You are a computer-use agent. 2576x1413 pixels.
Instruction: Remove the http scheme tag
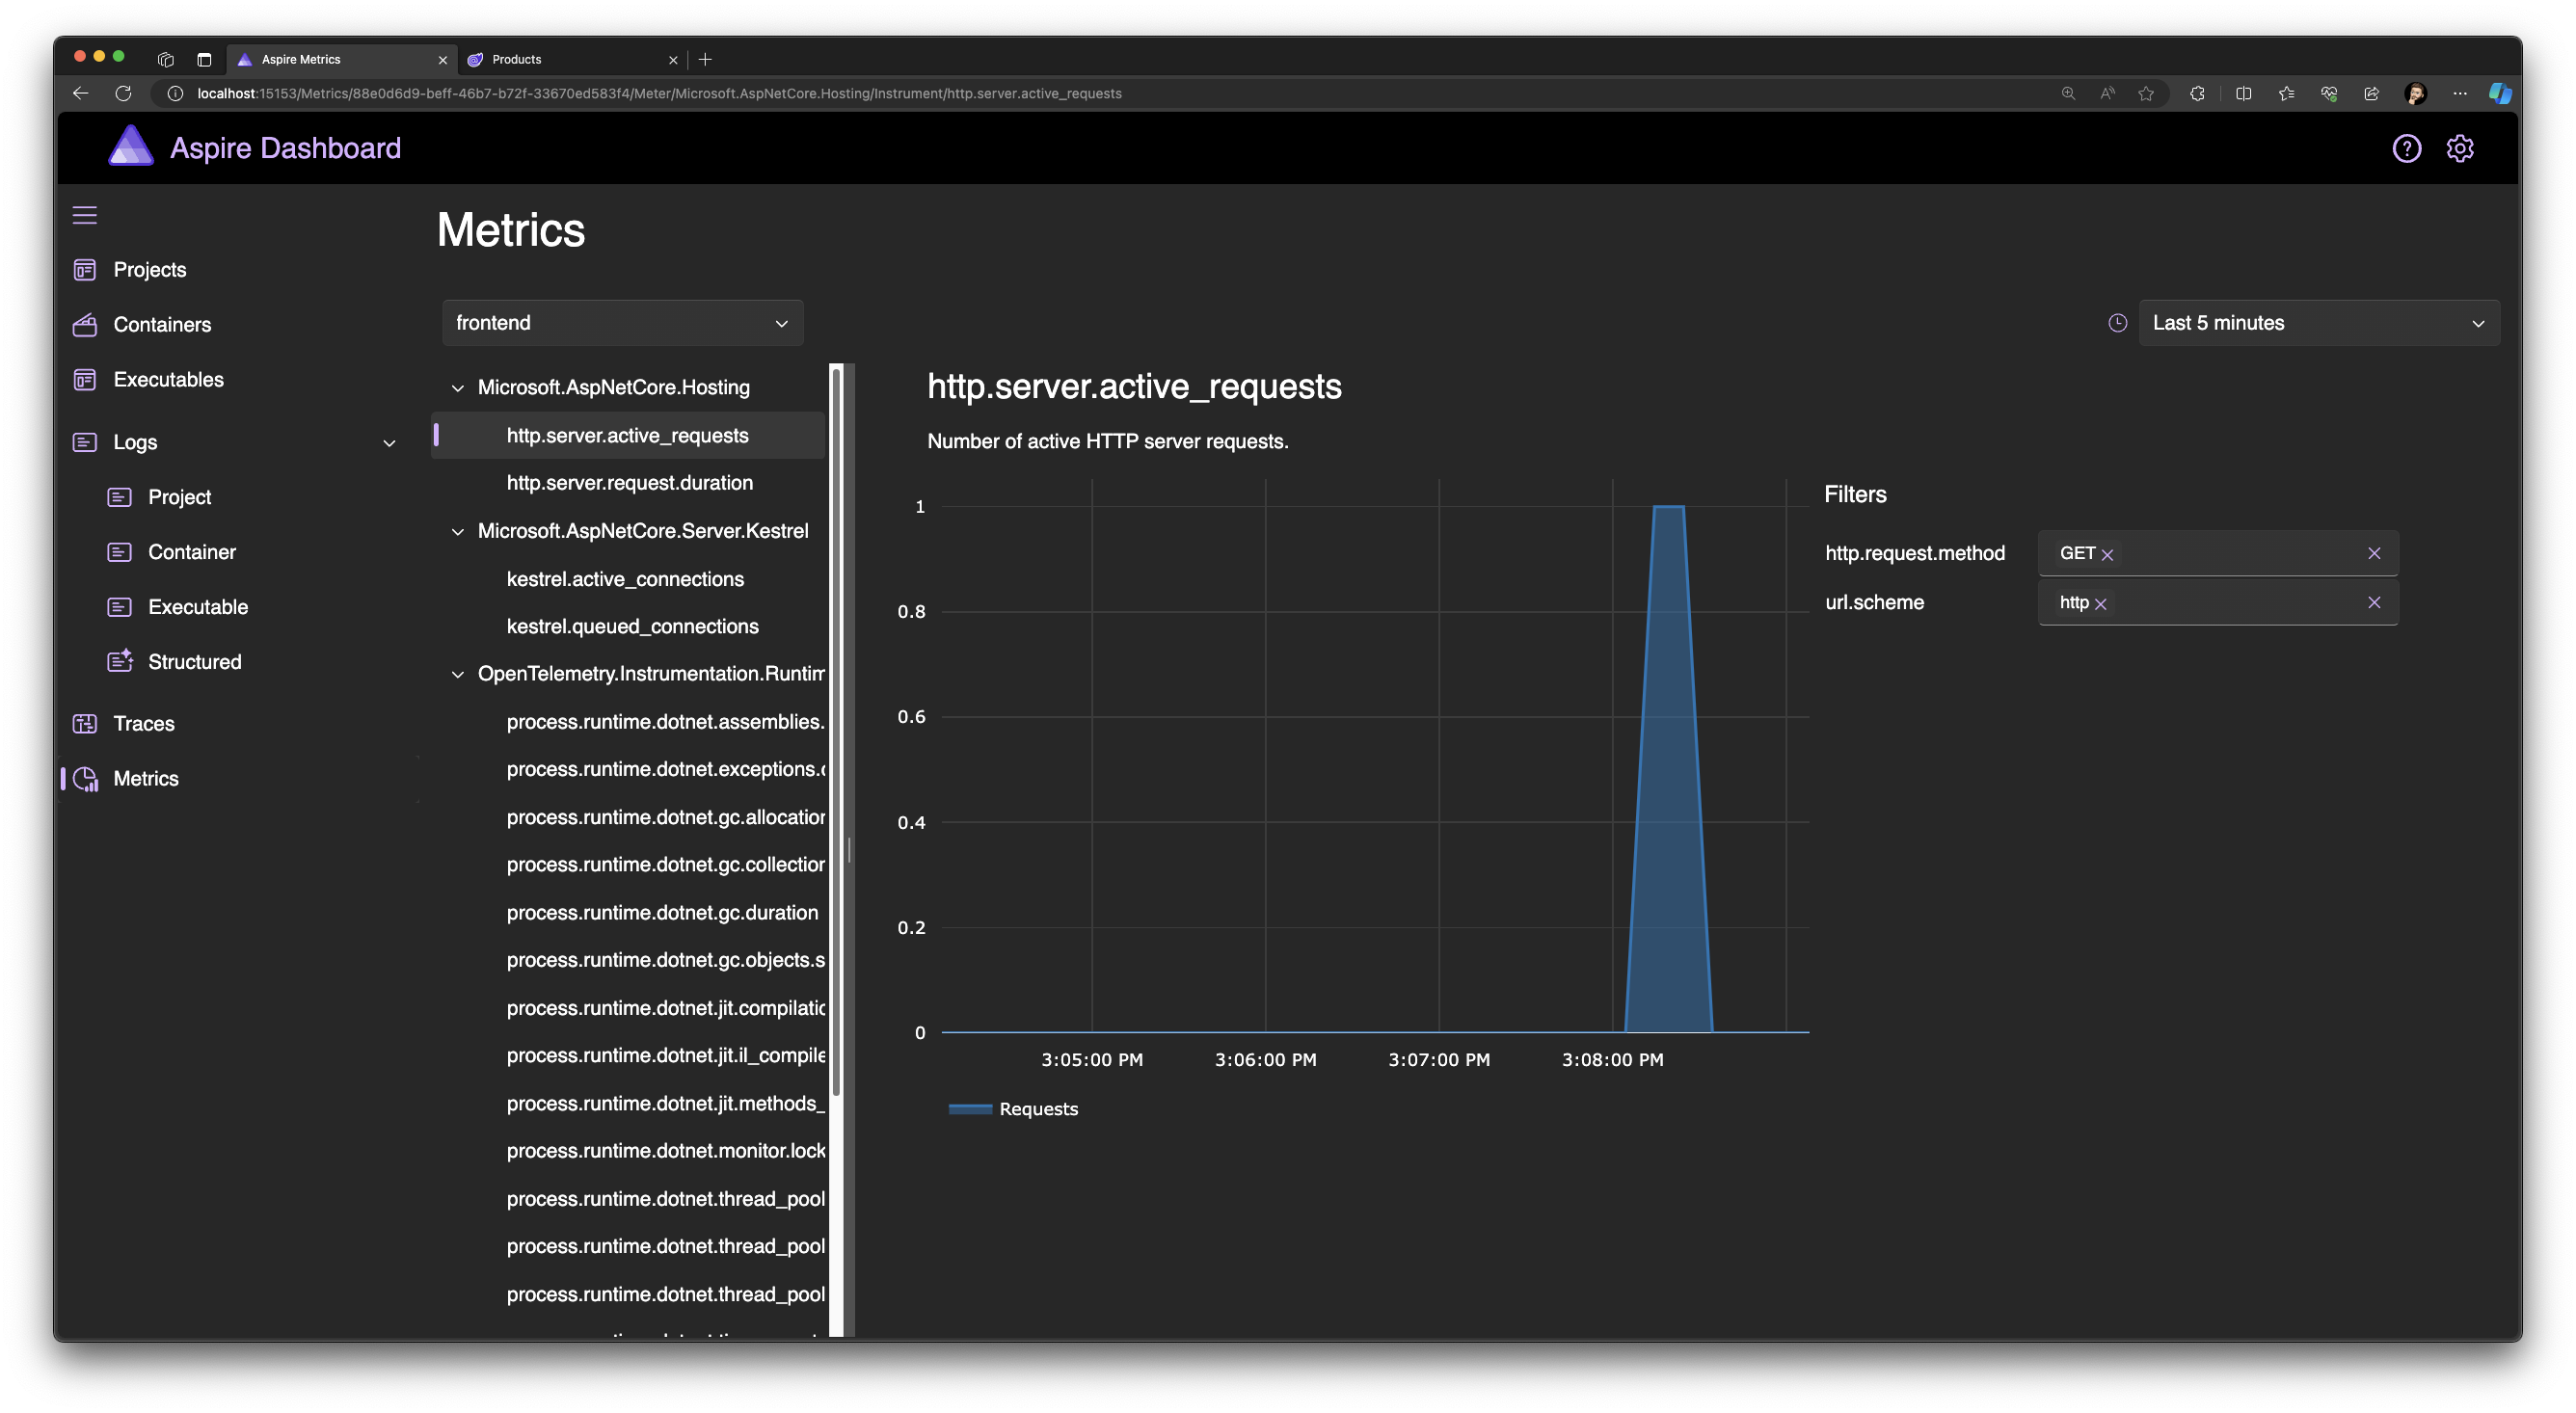[x=2100, y=604]
